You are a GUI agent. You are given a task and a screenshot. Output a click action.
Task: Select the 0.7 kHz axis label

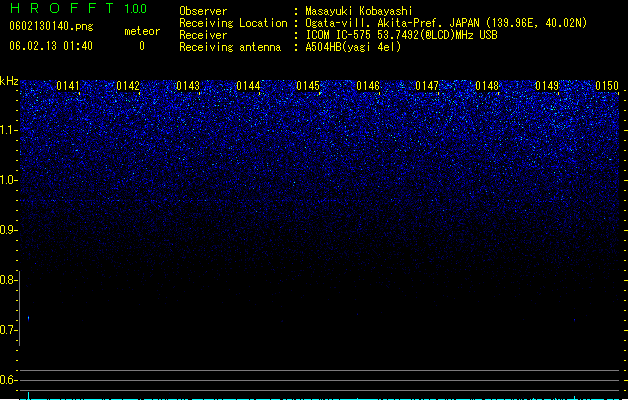tap(8, 330)
